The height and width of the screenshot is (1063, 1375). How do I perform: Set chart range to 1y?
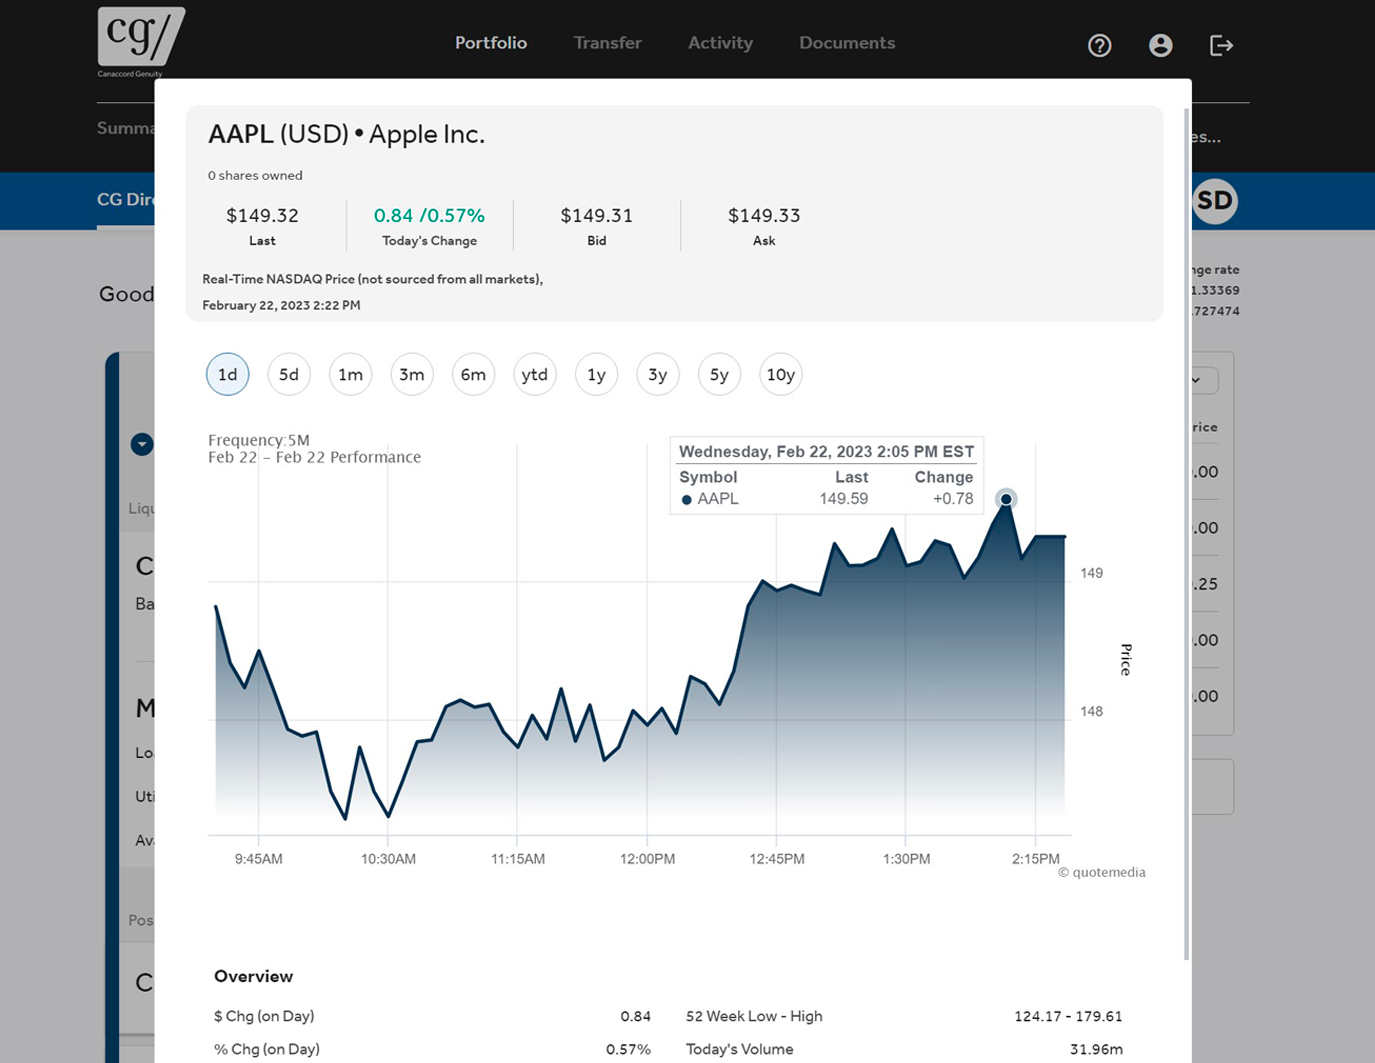click(596, 375)
